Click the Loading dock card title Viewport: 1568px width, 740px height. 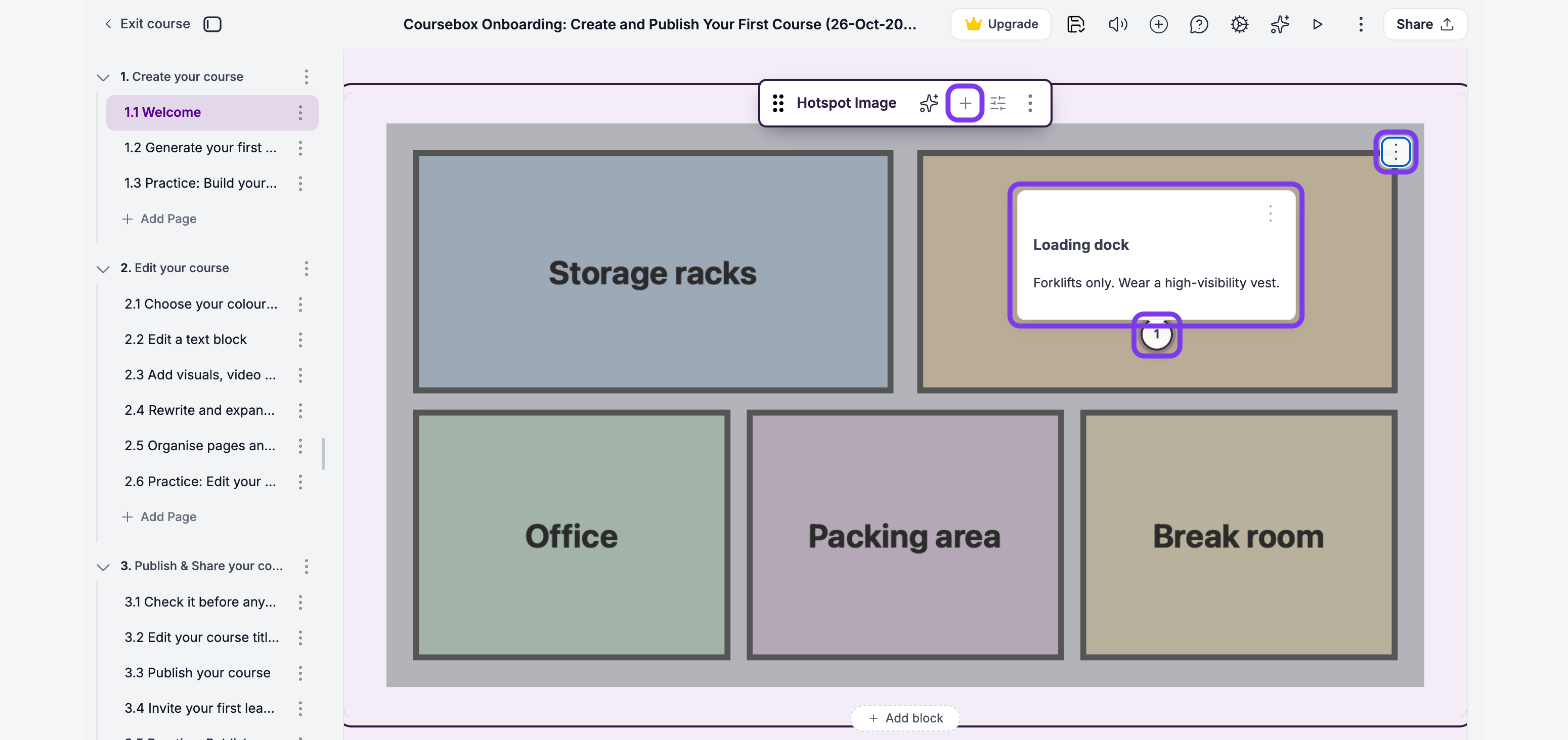pos(1081,245)
